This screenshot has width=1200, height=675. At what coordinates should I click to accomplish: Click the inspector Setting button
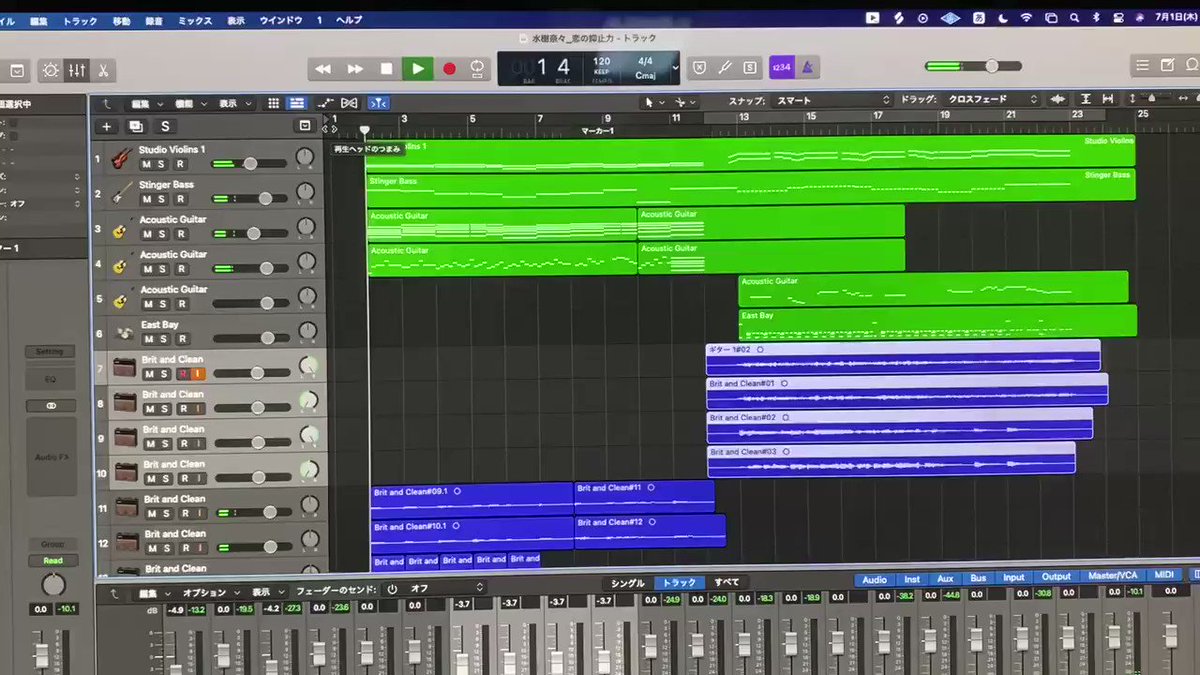pos(49,352)
